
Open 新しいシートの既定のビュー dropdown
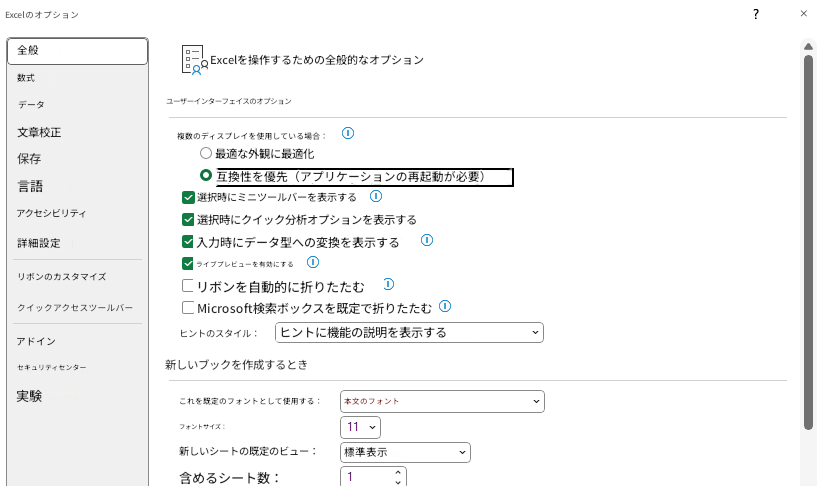pos(405,452)
